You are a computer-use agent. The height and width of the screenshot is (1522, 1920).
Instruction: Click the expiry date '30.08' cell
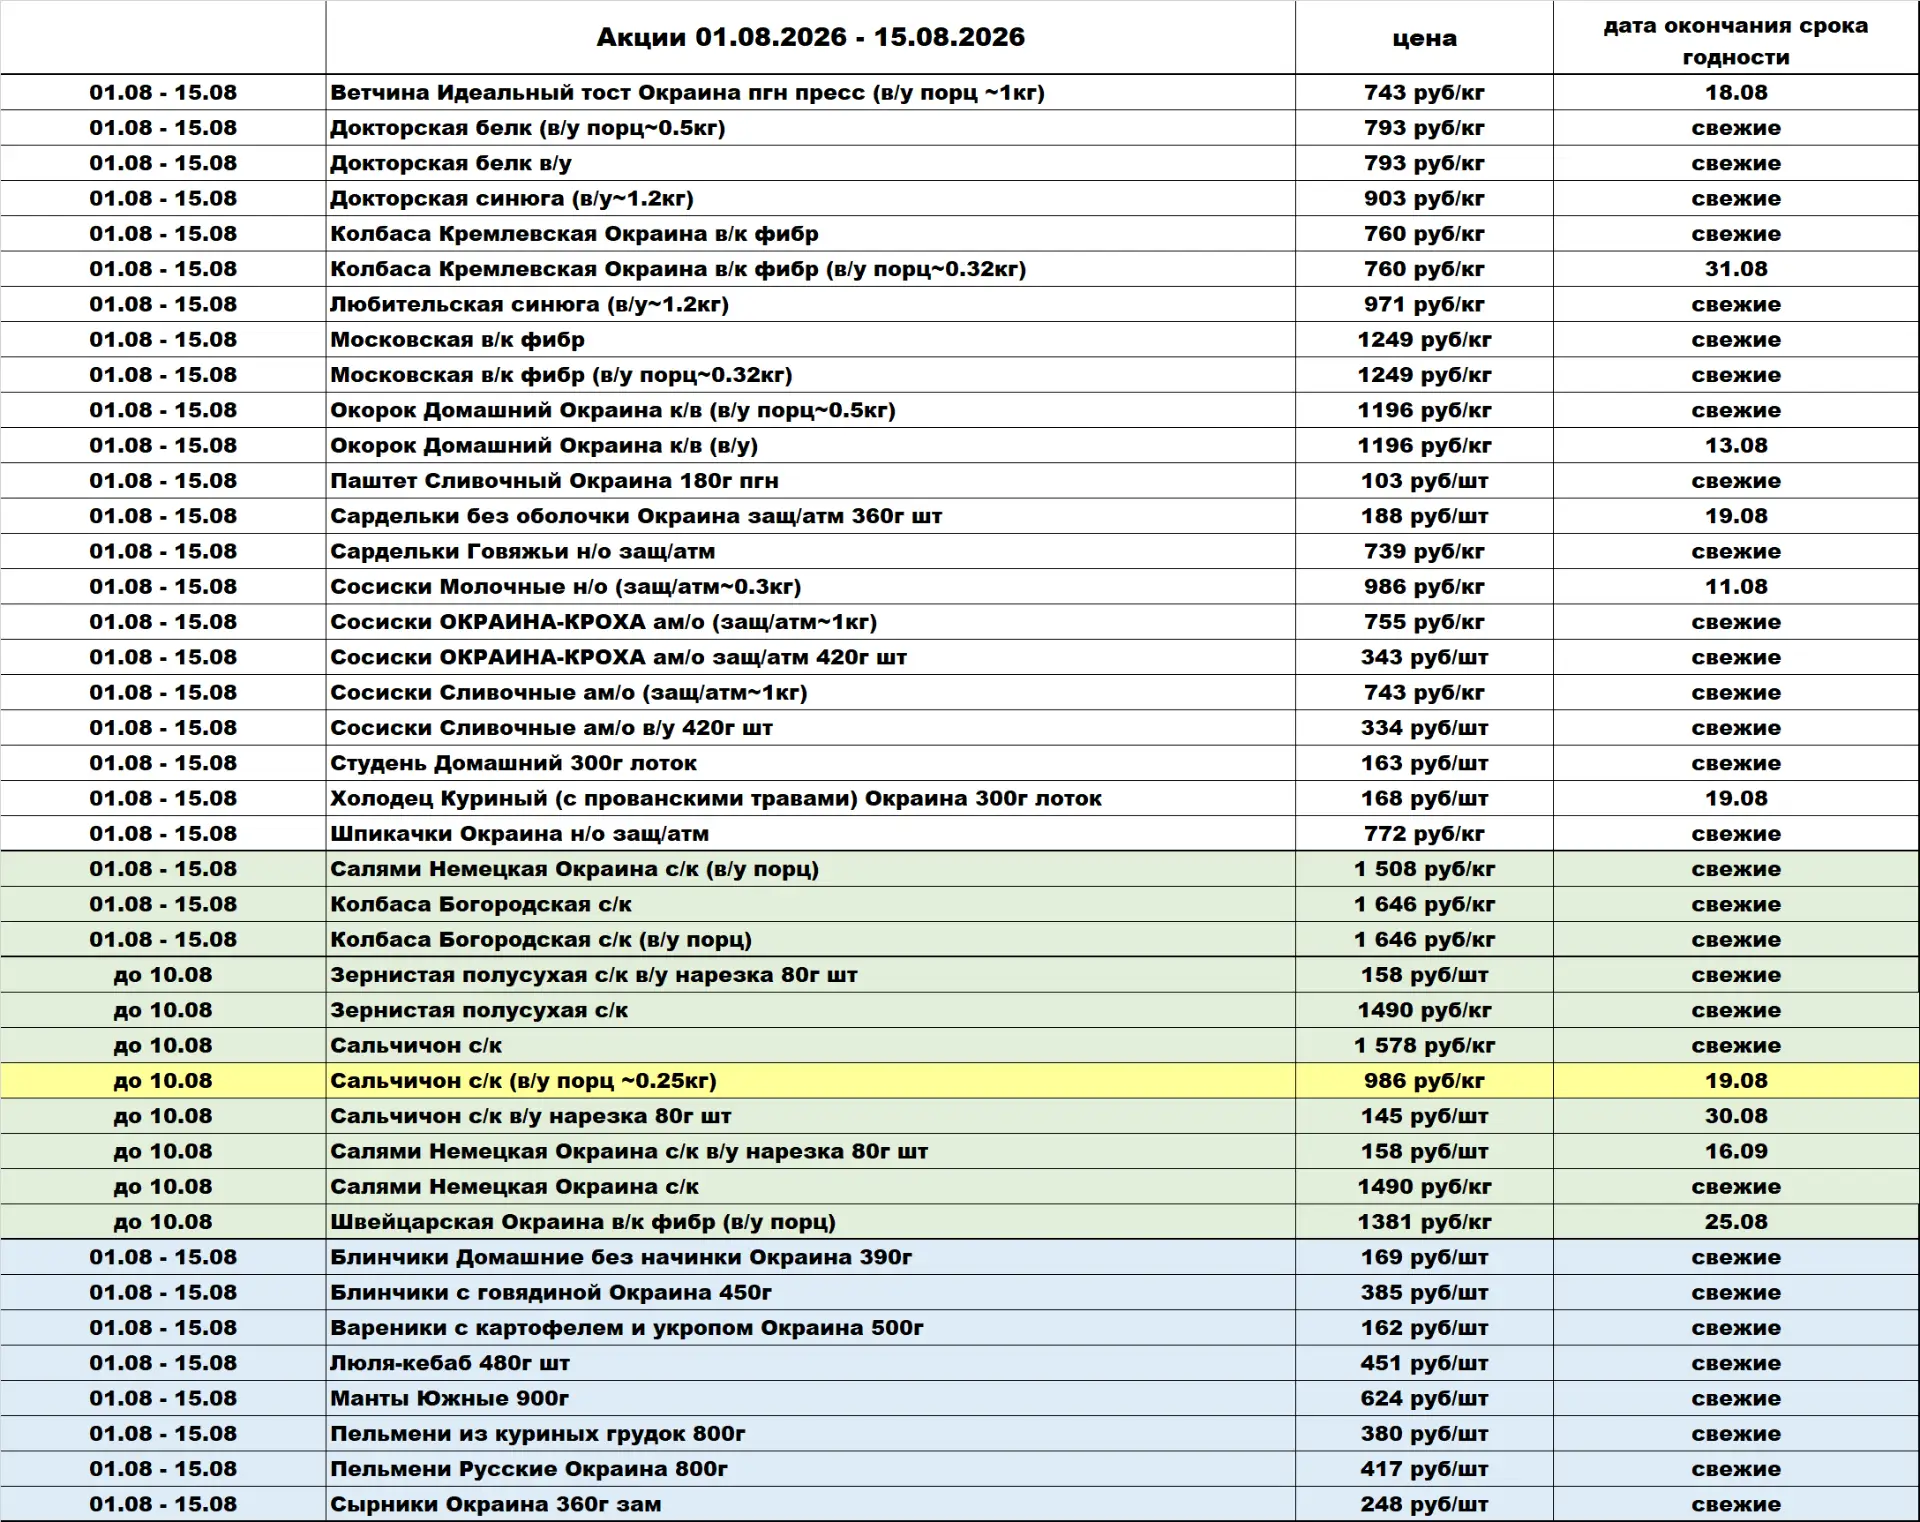(1736, 1116)
